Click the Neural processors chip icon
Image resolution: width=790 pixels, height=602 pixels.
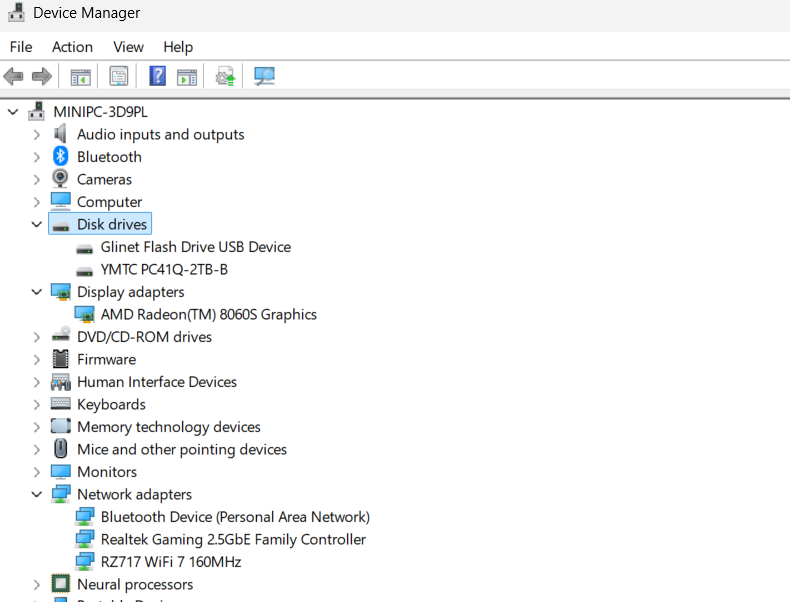60,584
